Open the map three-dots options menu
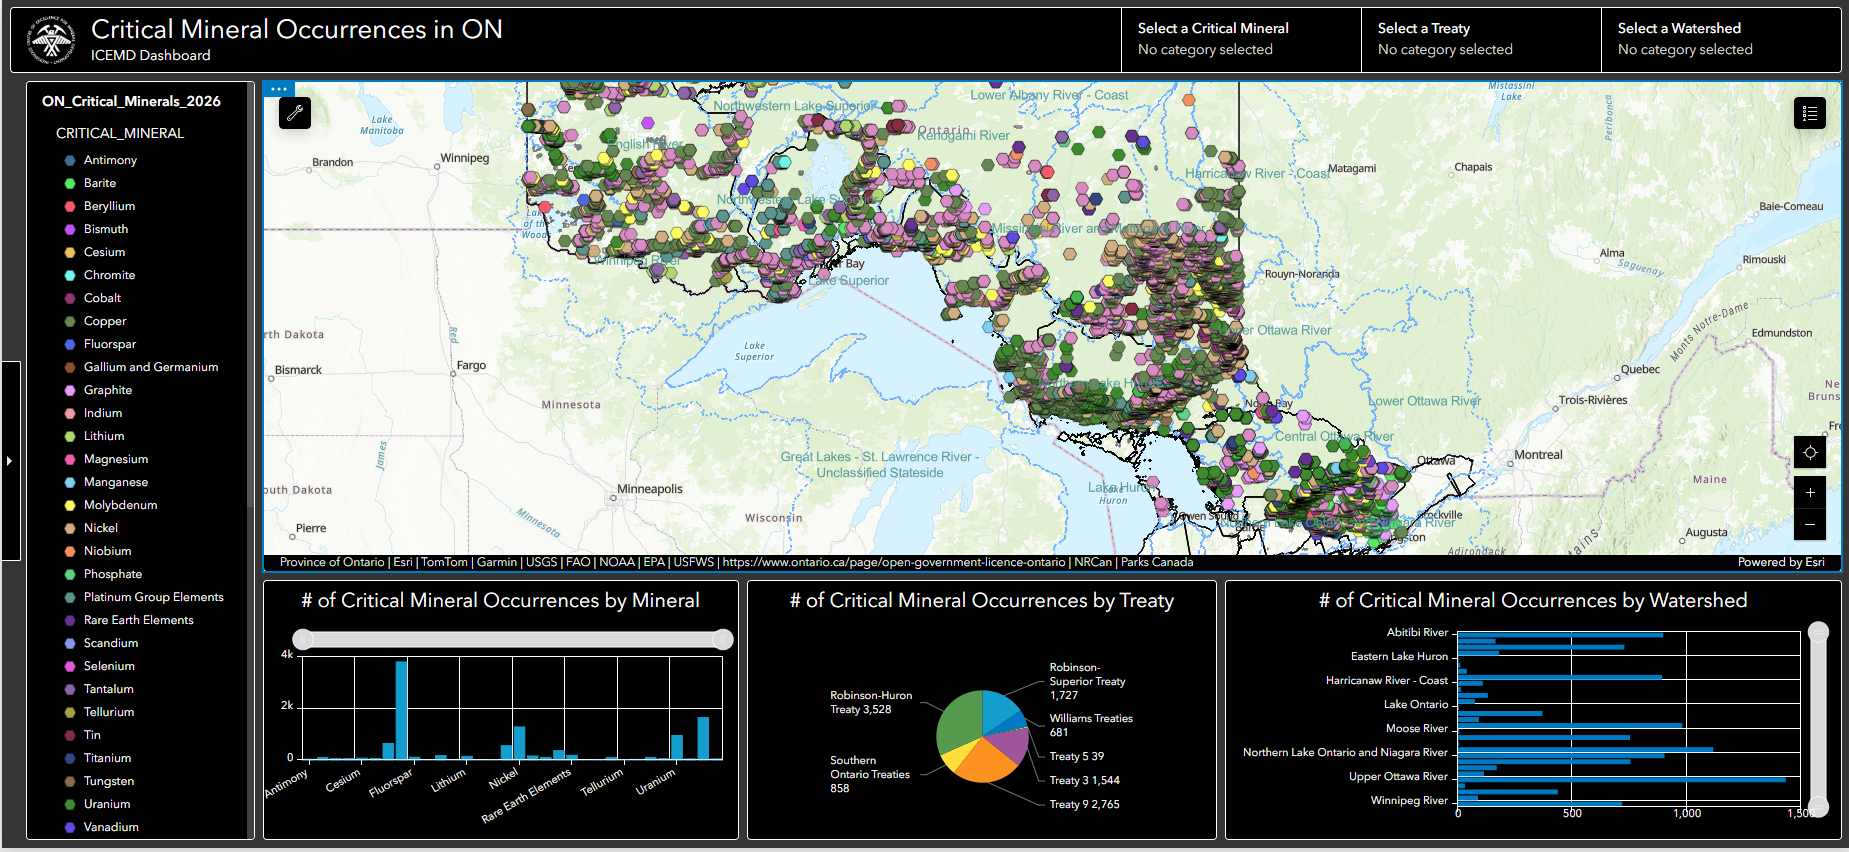 [x=279, y=89]
